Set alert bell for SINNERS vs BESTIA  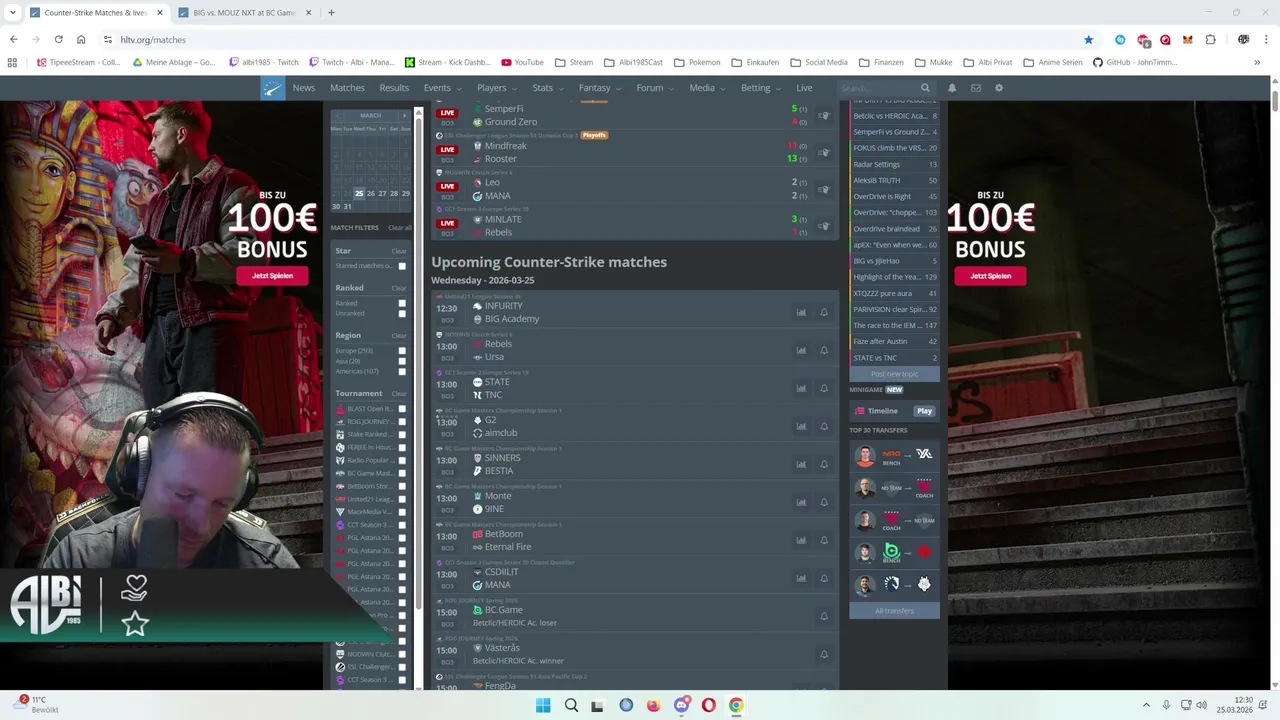coord(824,464)
